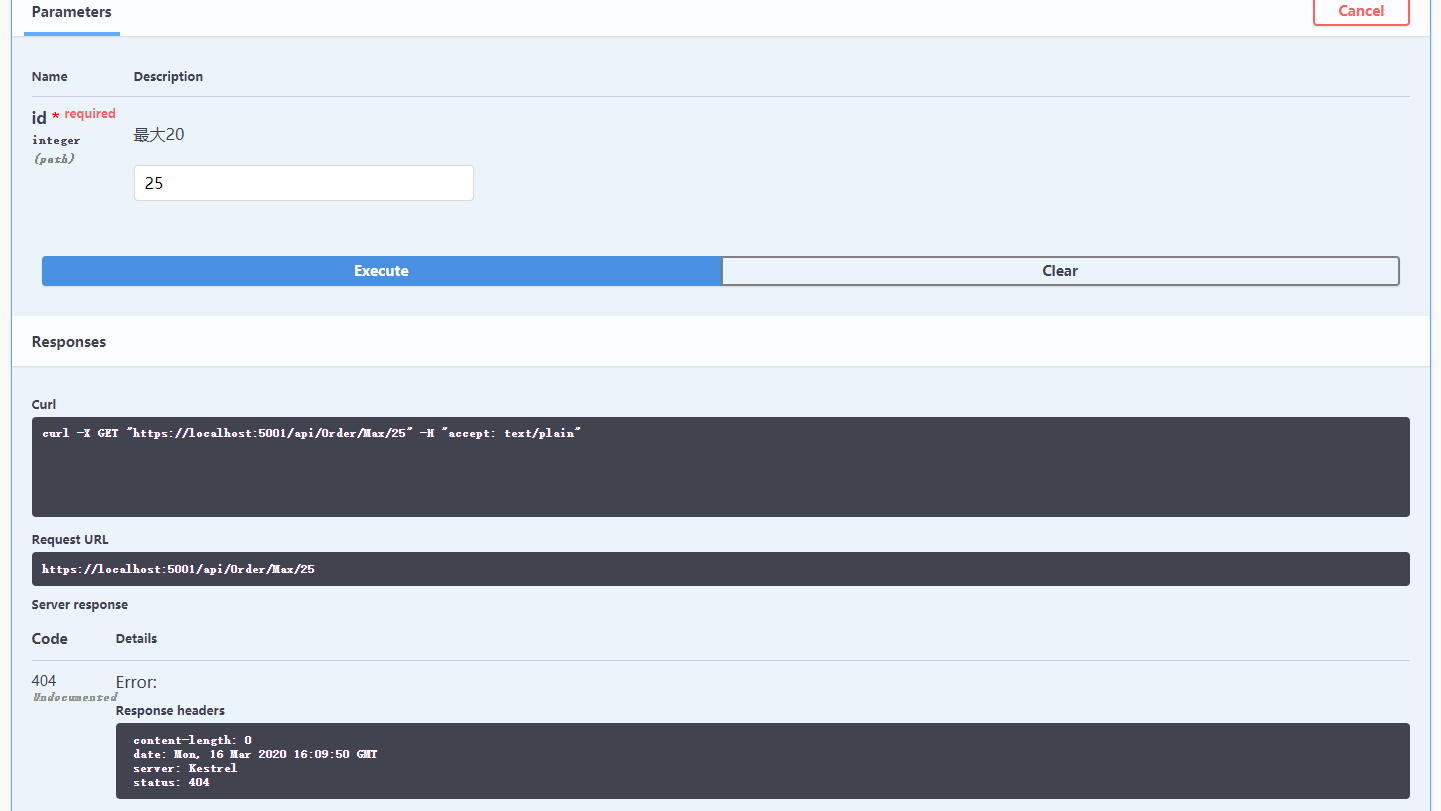The image size is (1441, 811).
Task: Click the 'Description' column header
Action: [x=168, y=77]
